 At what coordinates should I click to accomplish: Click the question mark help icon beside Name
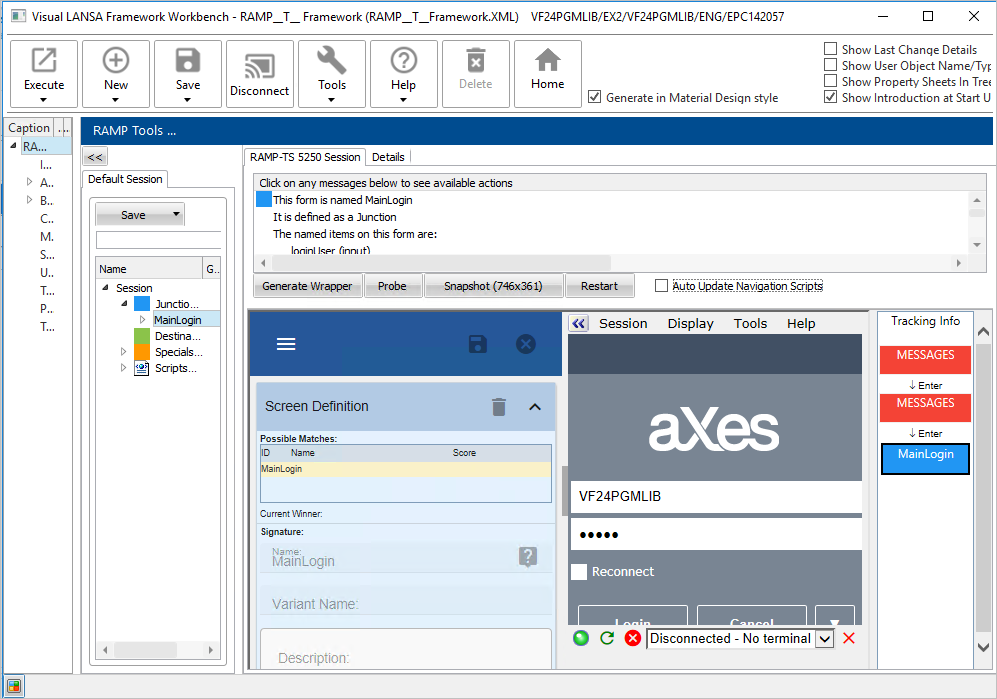pyautogui.click(x=528, y=557)
